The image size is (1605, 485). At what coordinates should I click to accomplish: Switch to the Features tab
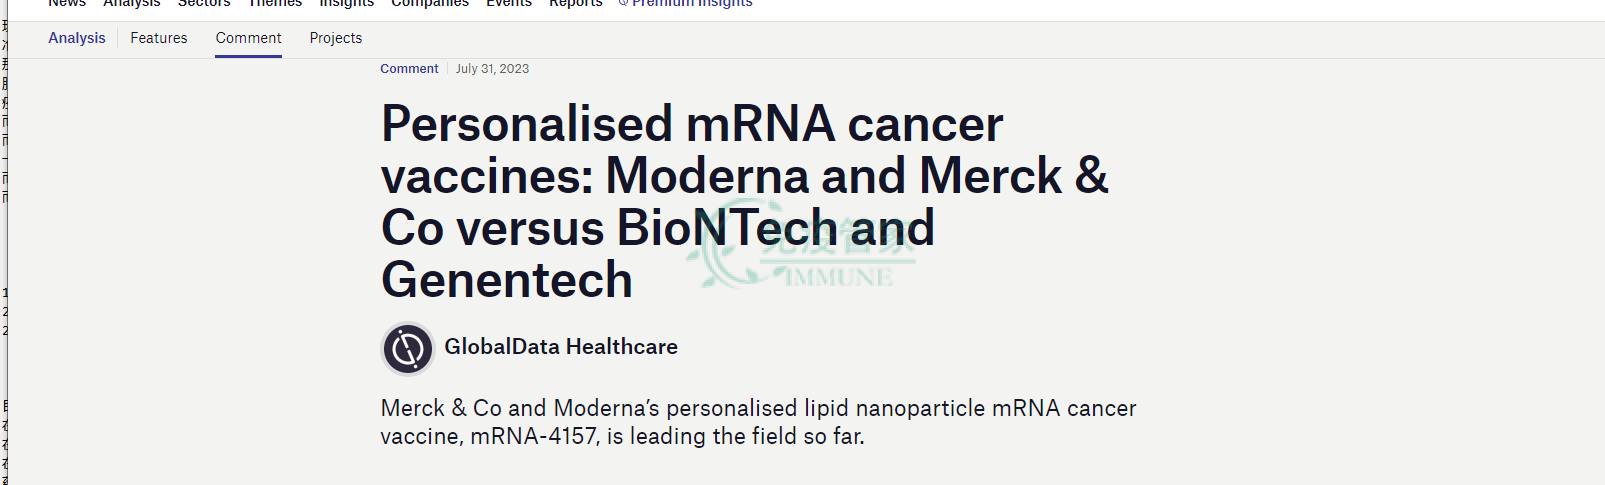point(159,38)
